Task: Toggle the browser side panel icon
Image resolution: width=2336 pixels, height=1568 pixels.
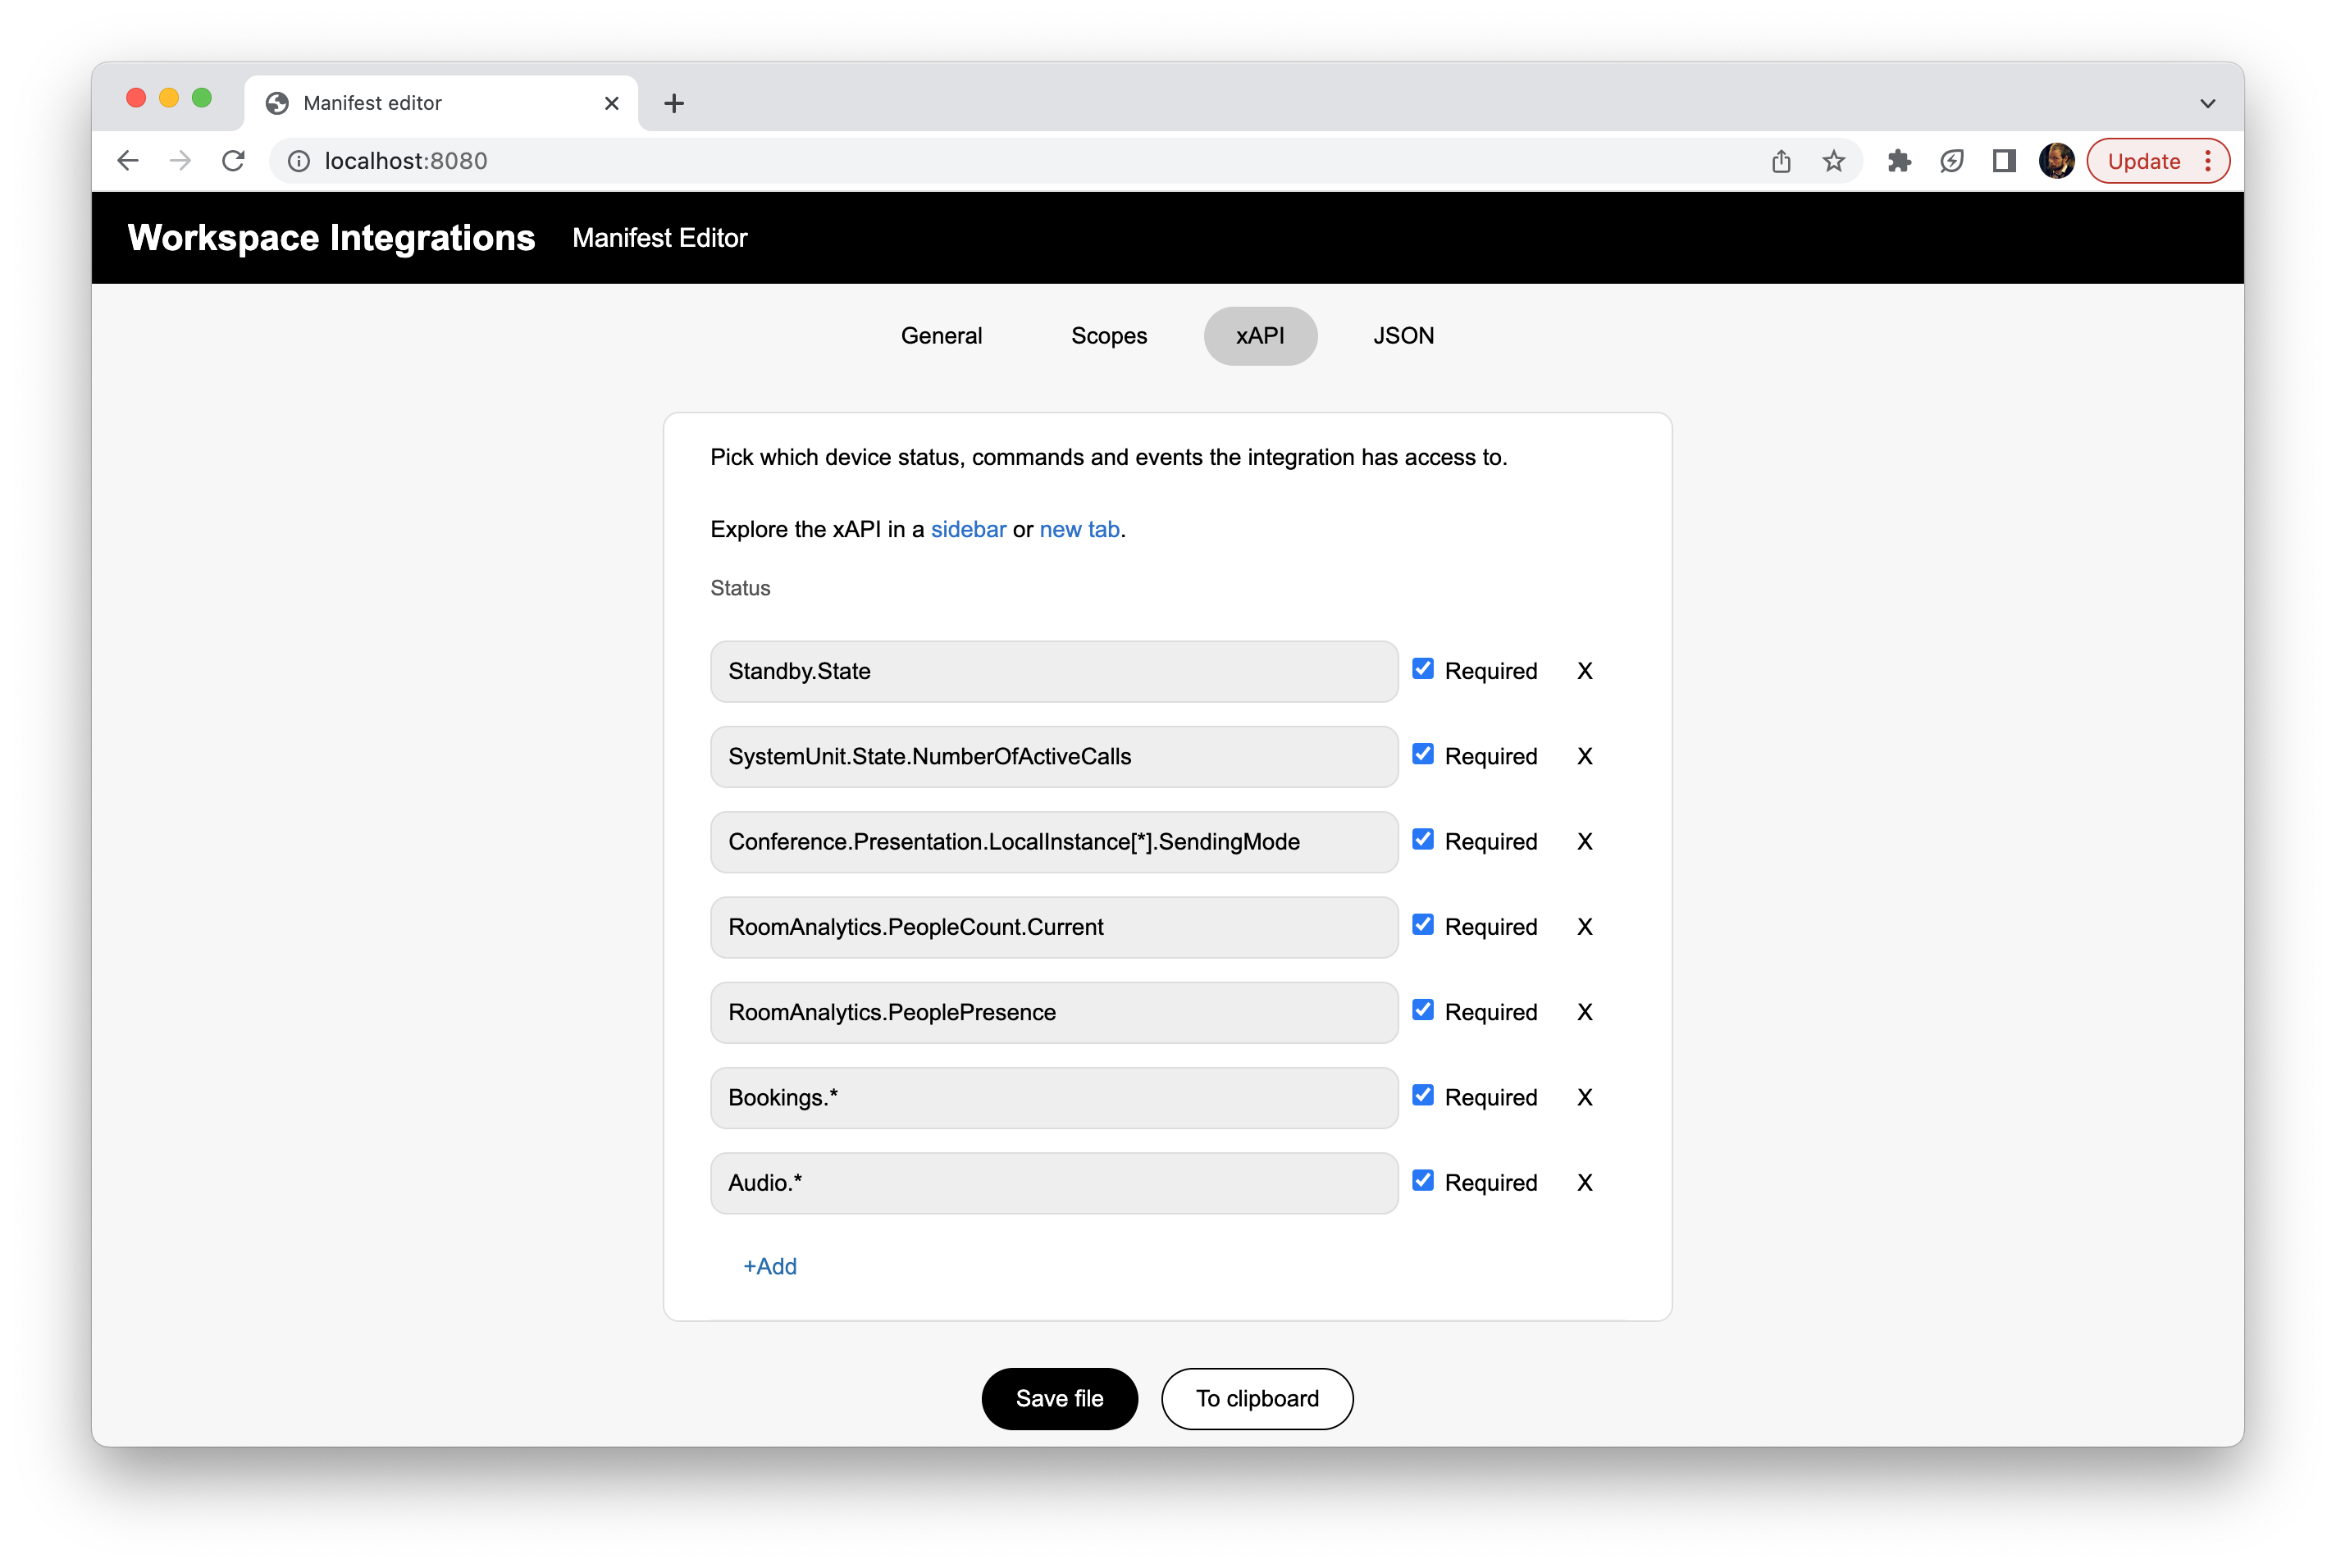Action: pyautogui.click(x=2003, y=161)
